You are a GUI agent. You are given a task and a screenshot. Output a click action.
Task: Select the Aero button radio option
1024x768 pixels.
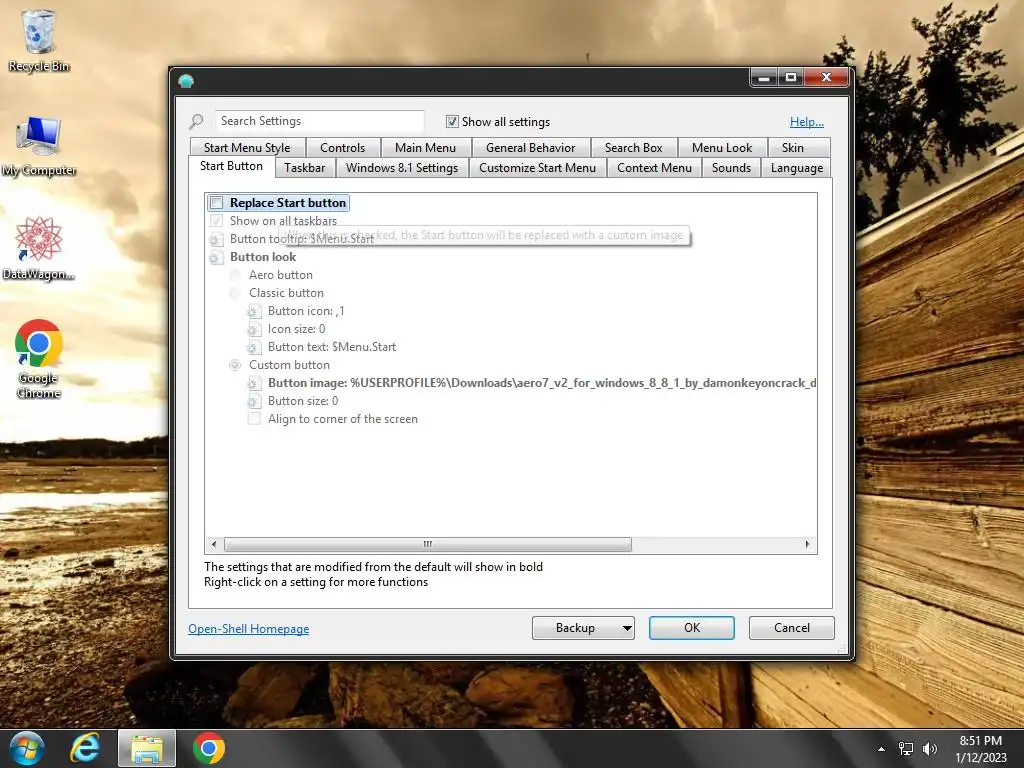click(235, 276)
